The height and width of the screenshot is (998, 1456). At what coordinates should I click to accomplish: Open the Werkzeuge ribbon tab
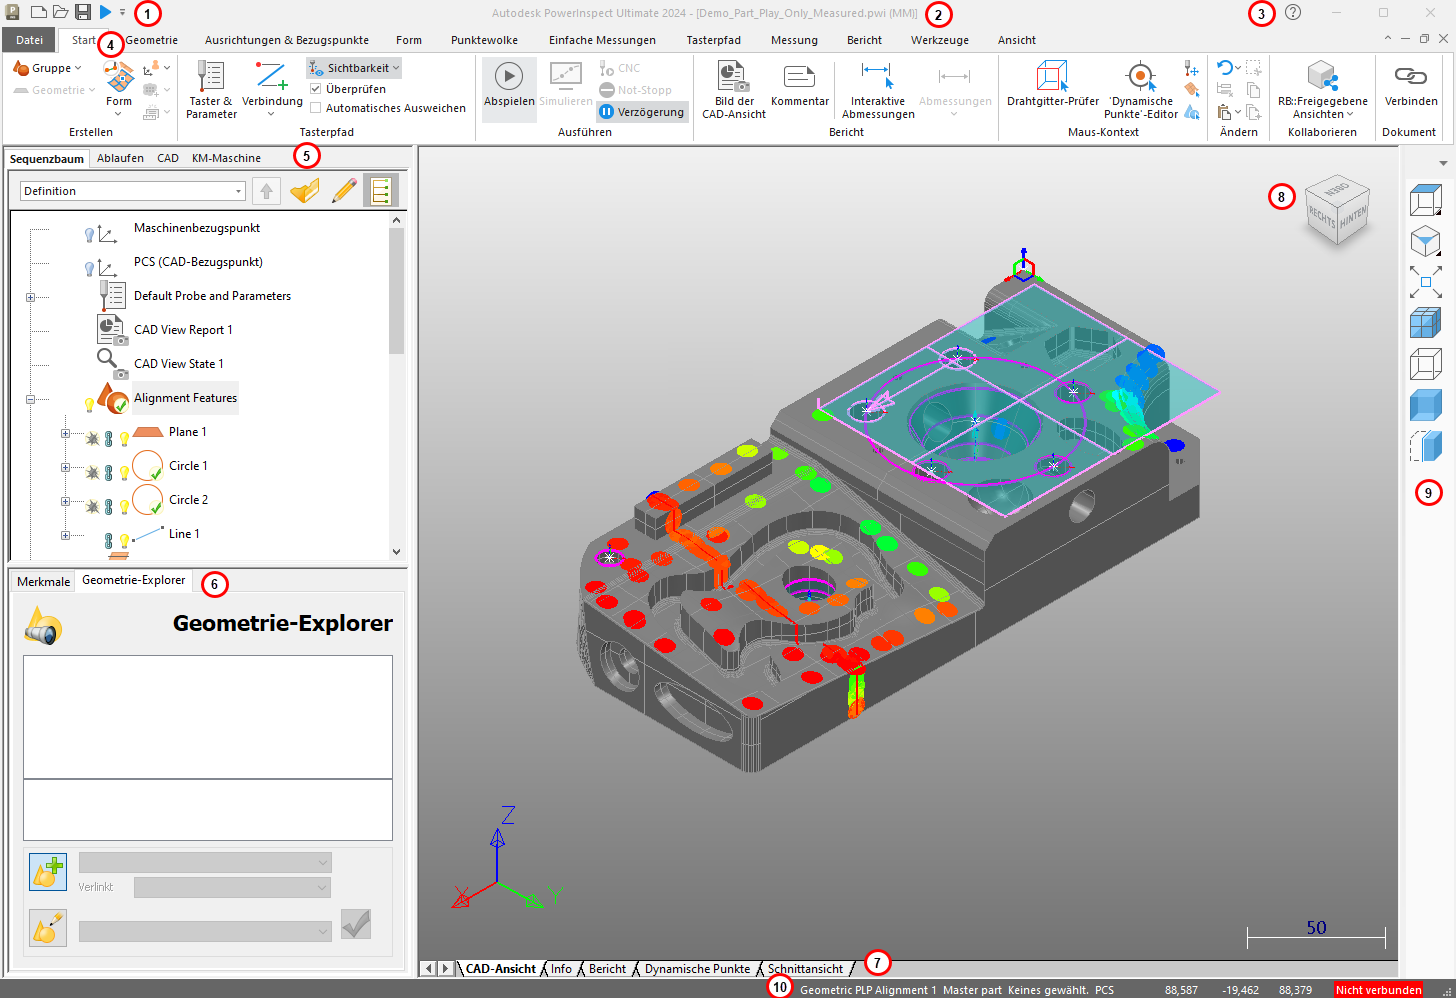pyautogui.click(x=939, y=40)
